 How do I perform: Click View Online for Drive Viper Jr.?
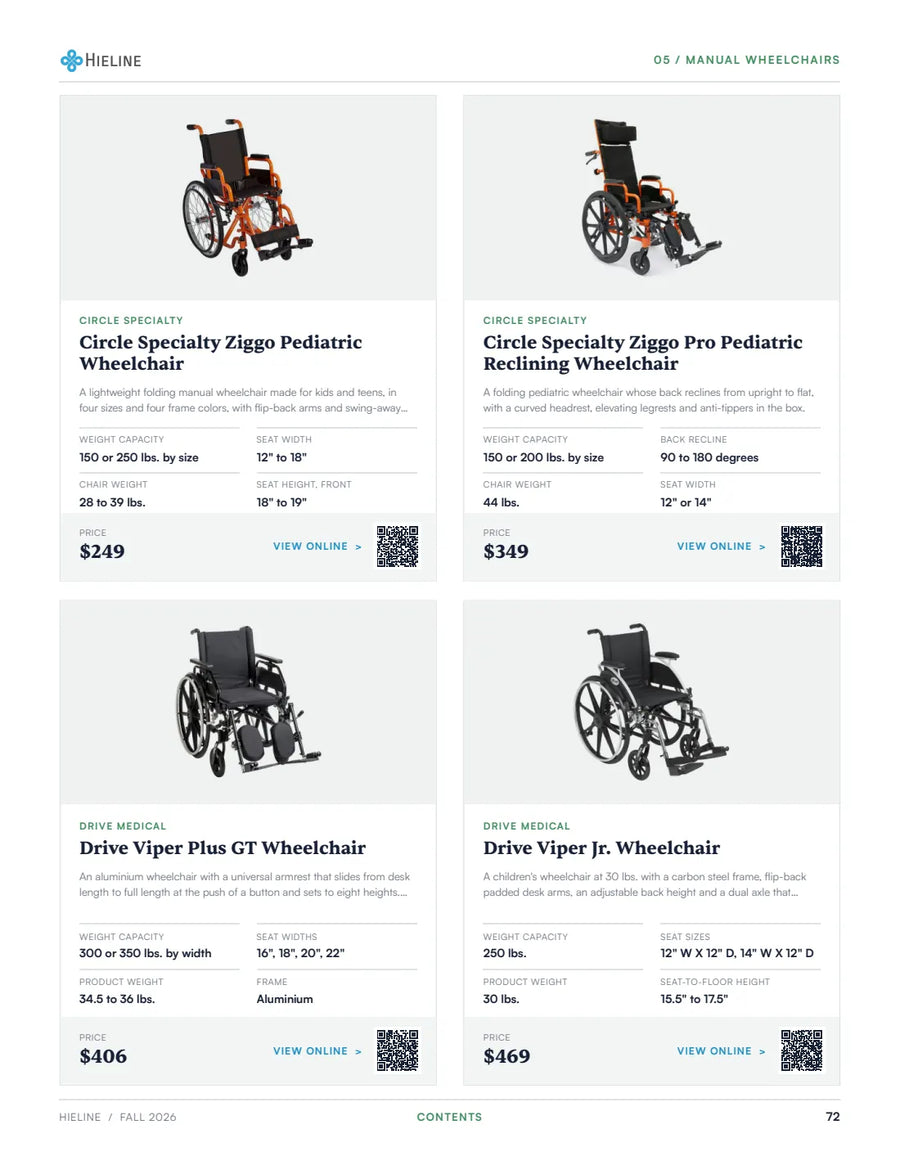721,1051
